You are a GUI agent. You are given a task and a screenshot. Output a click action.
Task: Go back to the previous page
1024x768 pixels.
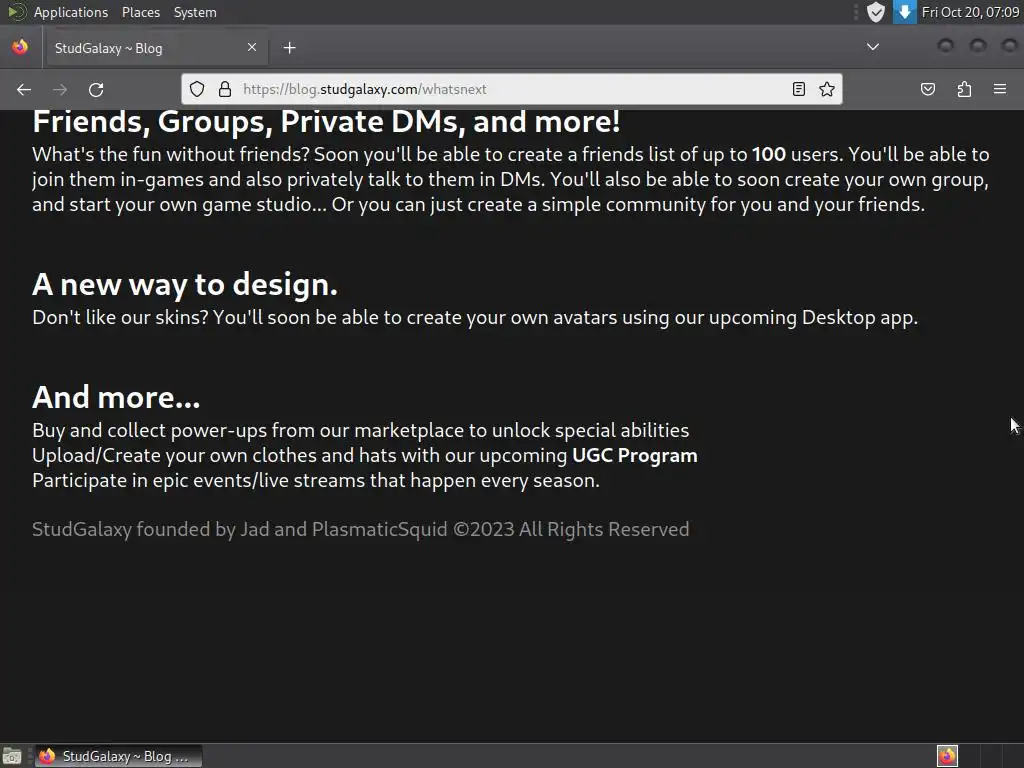[x=24, y=89]
